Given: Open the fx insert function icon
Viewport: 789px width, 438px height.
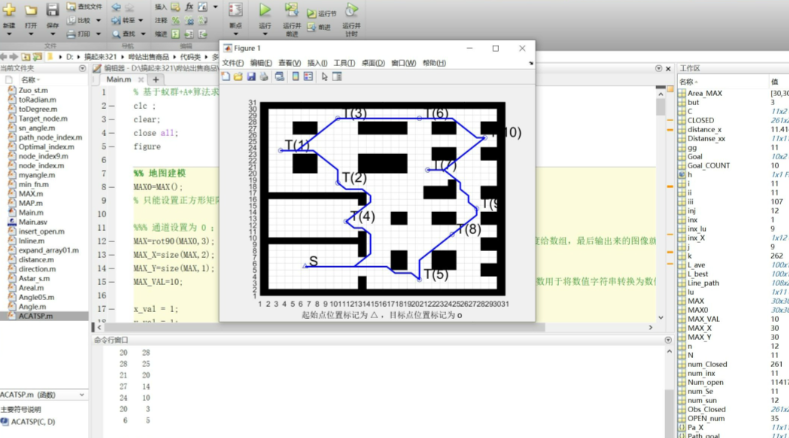Looking at the screenshot, I should coord(190,7).
